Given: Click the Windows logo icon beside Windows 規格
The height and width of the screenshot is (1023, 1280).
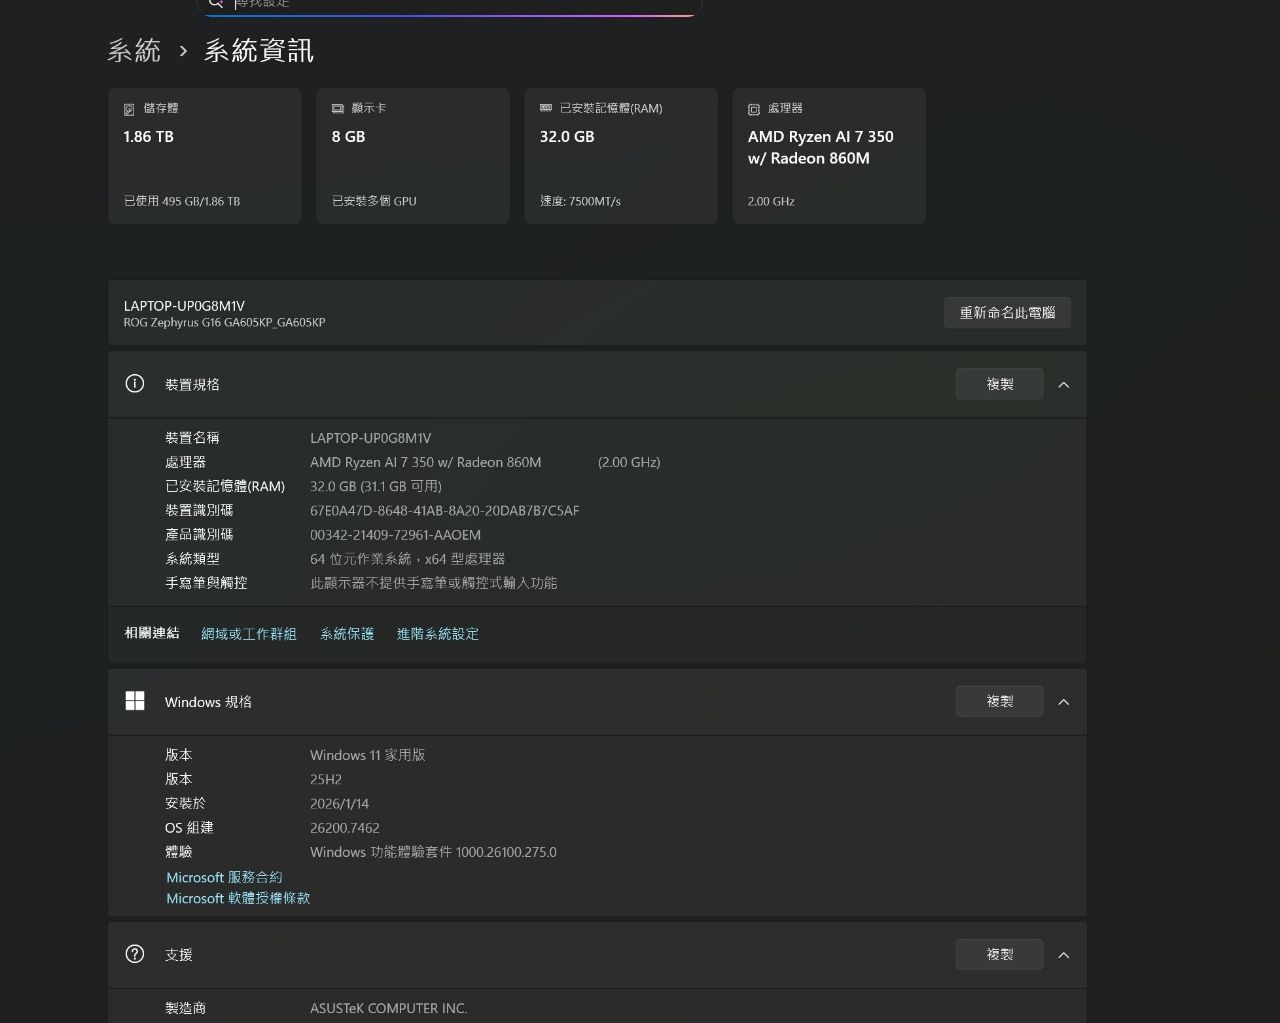Looking at the screenshot, I should (x=135, y=701).
